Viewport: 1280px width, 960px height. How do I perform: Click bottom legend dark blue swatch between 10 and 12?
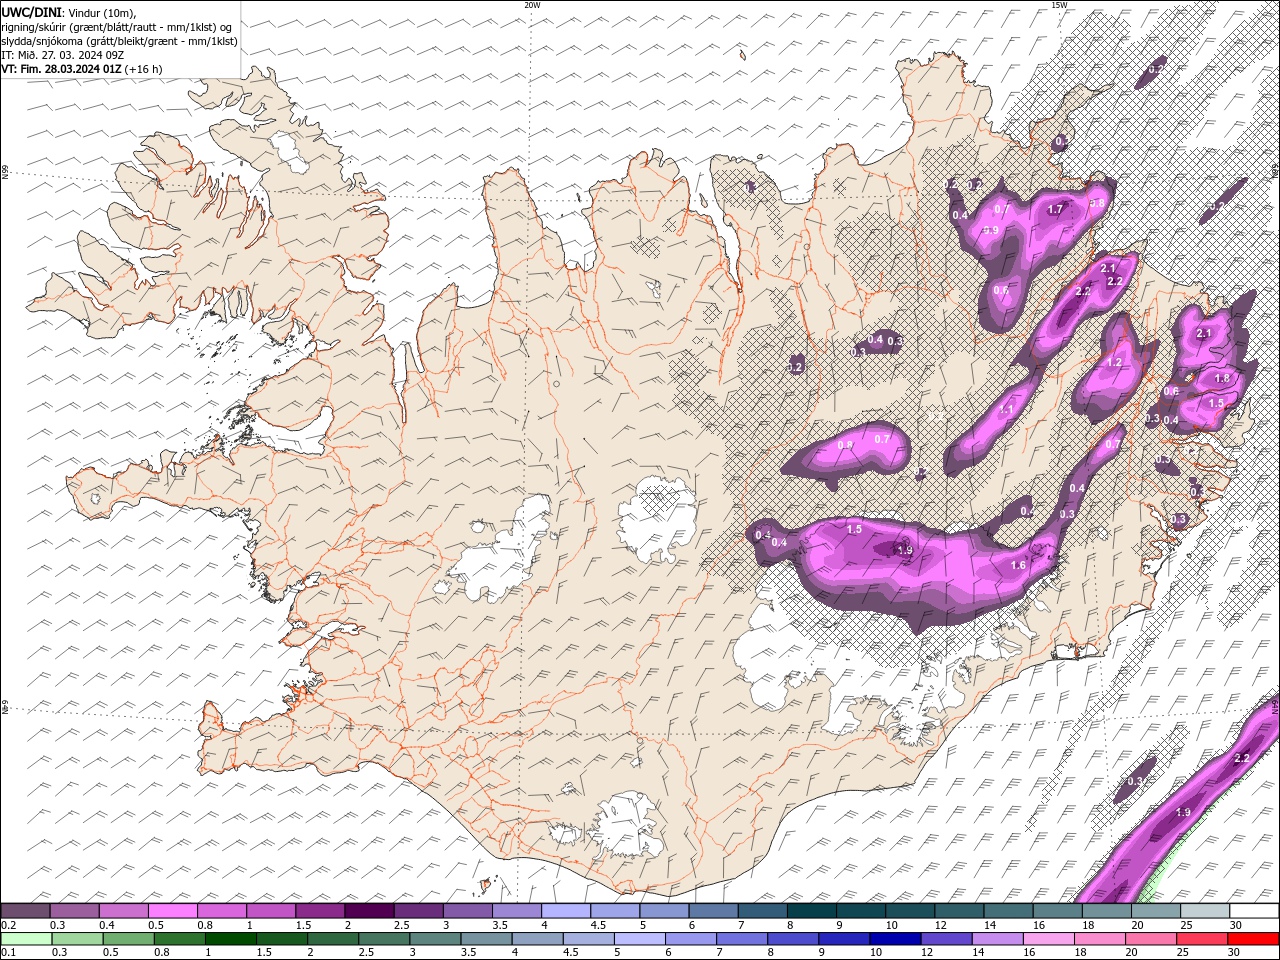point(896,938)
